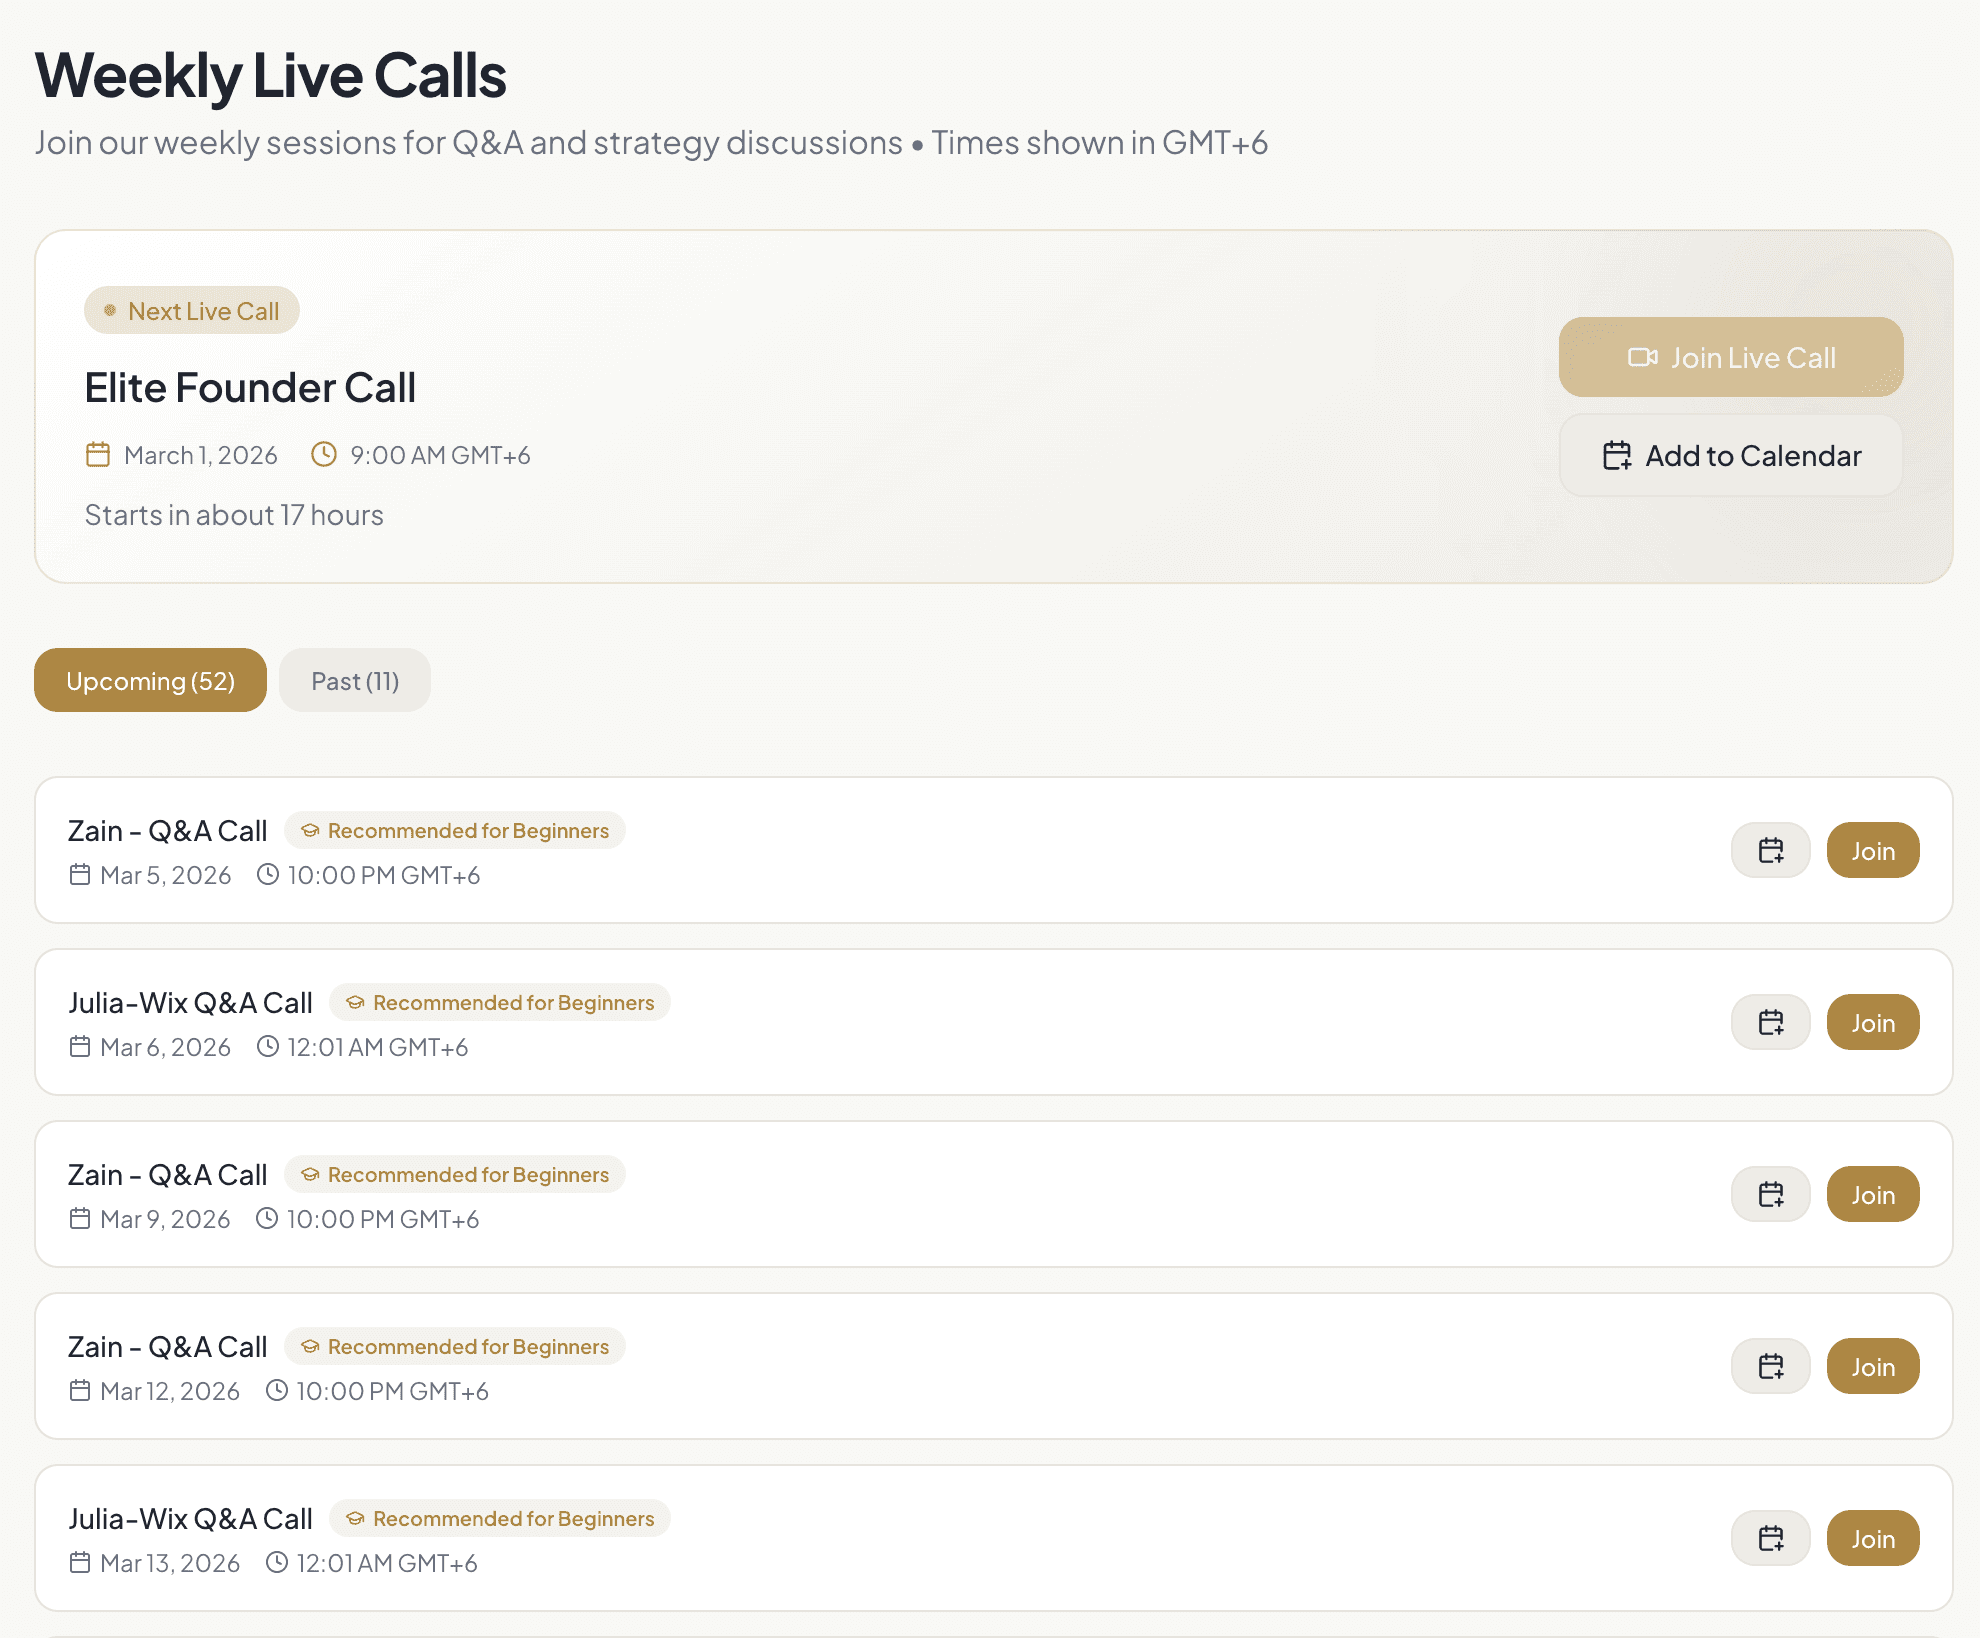Click the graduation cap icon on the Mar 5 call badge
1980x1638 pixels.
coord(310,831)
